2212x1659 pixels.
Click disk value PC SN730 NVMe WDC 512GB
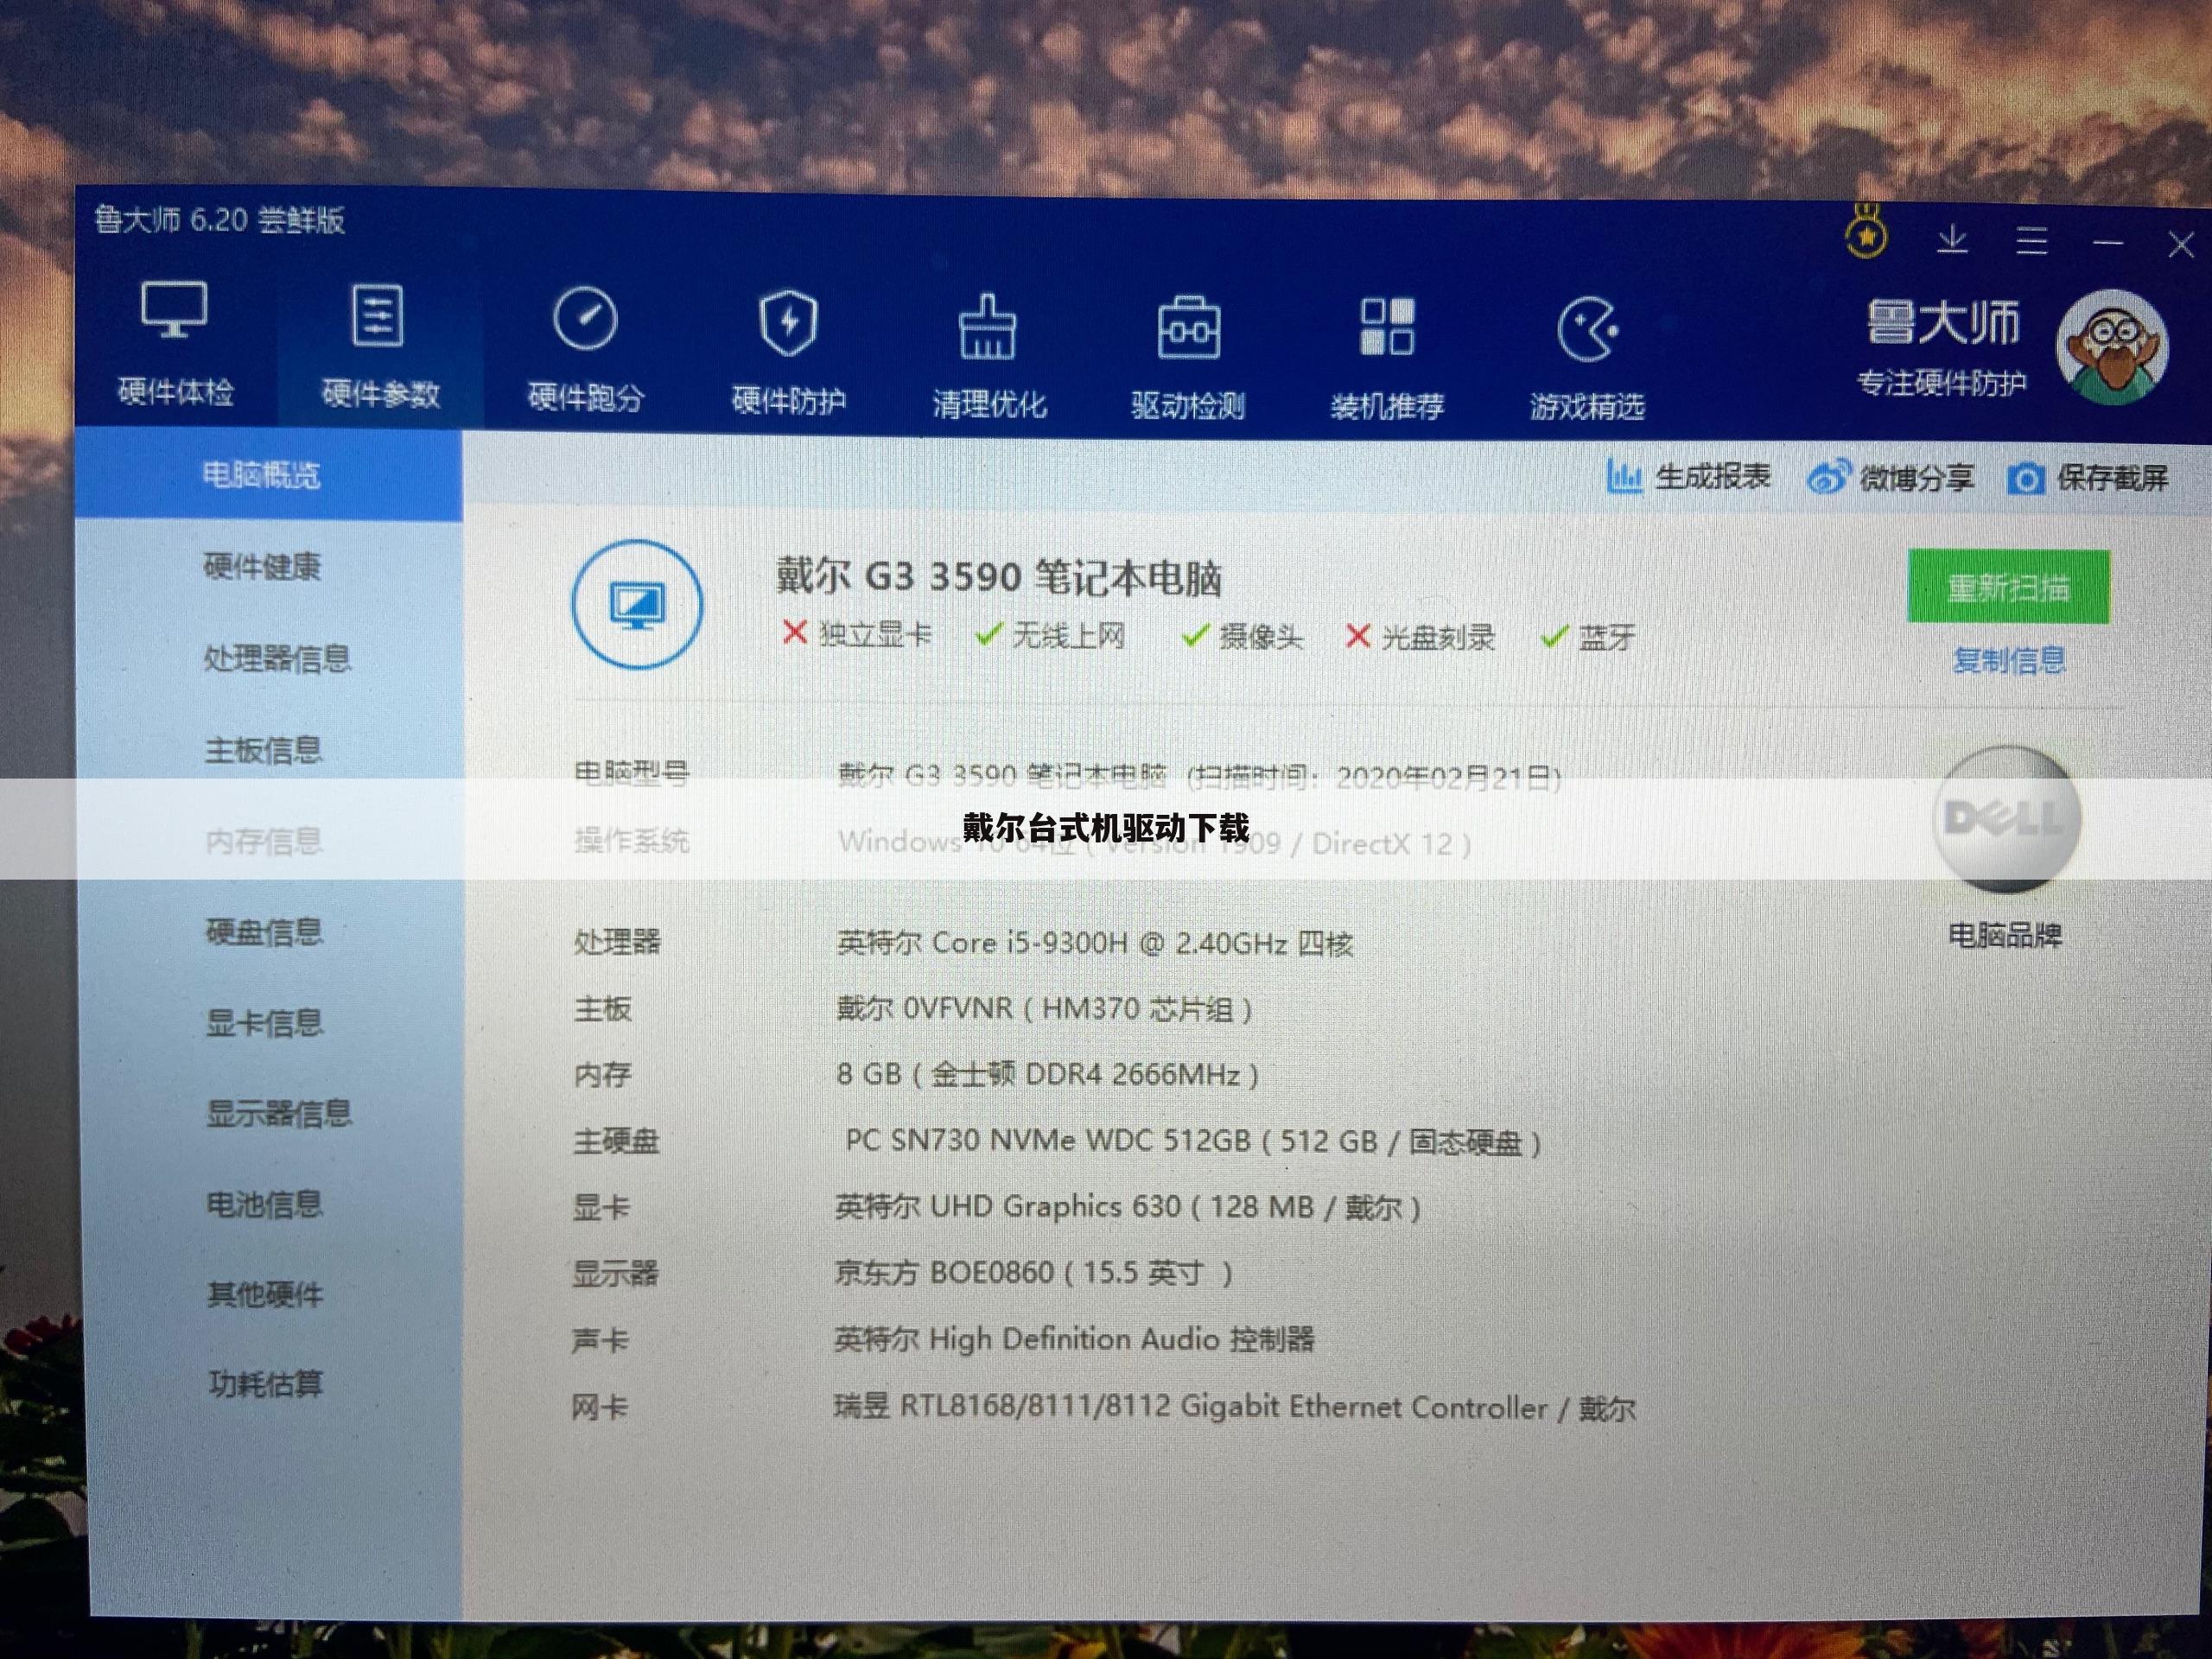pos(1192,1141)
